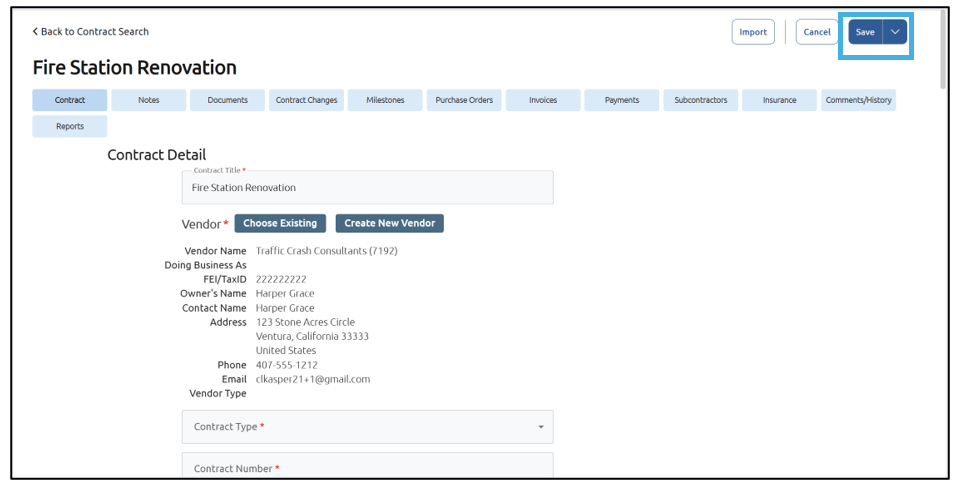Open the Subcontractors tab

click(x=700, y=100)
